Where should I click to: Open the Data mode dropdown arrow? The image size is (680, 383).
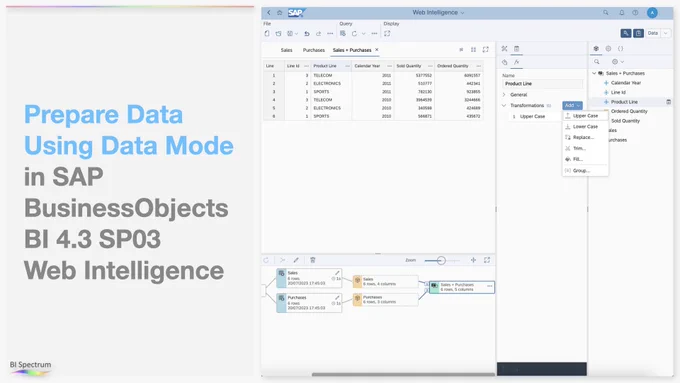(666, 33)
